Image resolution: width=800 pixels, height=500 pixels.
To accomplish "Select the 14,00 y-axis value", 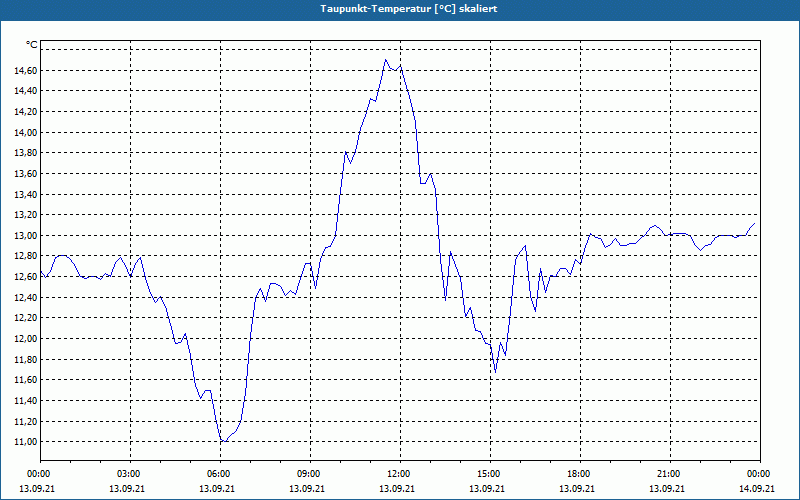I will (x=26, y=132).
